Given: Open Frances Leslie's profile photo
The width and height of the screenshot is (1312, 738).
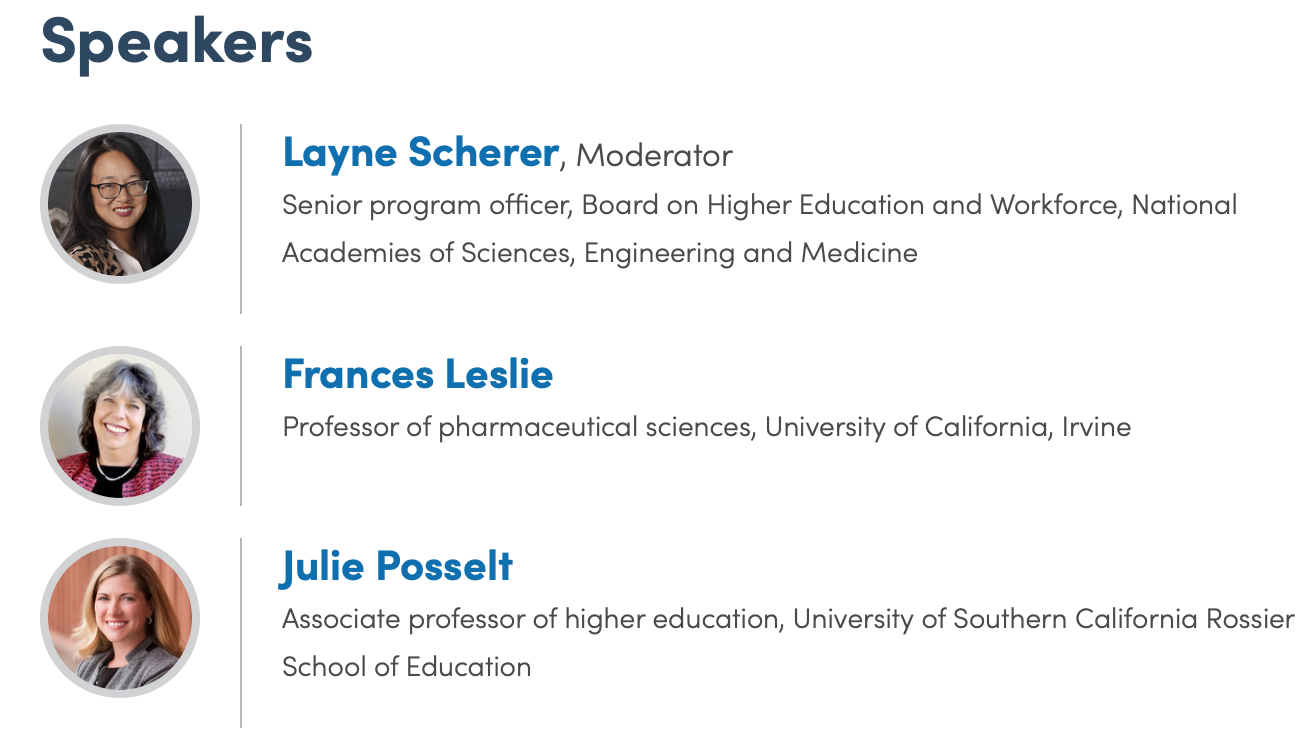Looking at the screenshot, I should click(120, 426).
